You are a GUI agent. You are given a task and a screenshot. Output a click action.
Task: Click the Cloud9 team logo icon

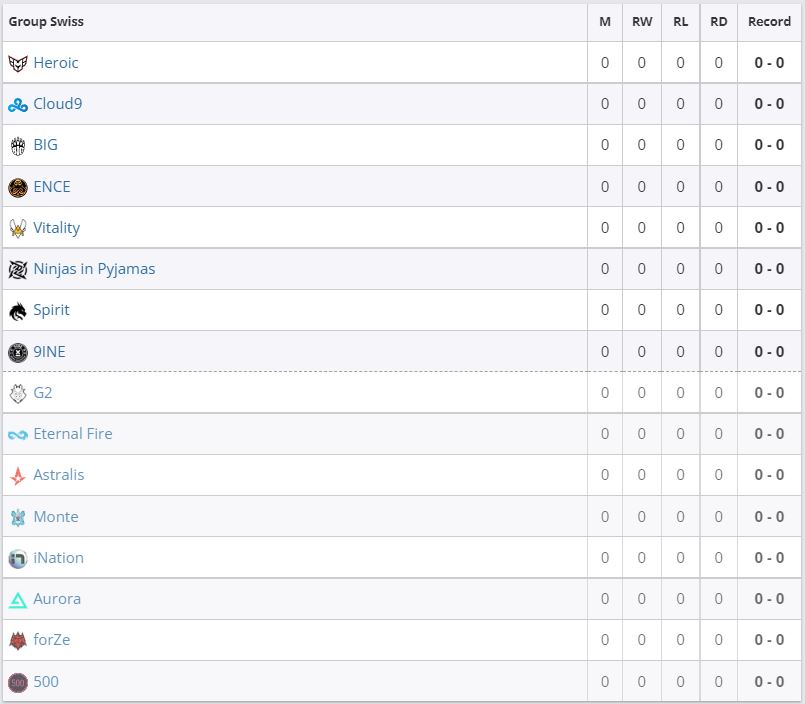point(18,104)
